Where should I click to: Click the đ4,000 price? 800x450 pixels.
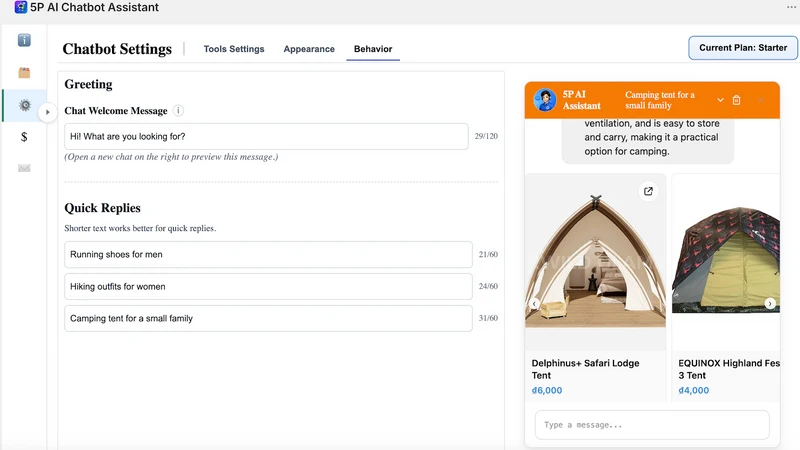[693, 390]
